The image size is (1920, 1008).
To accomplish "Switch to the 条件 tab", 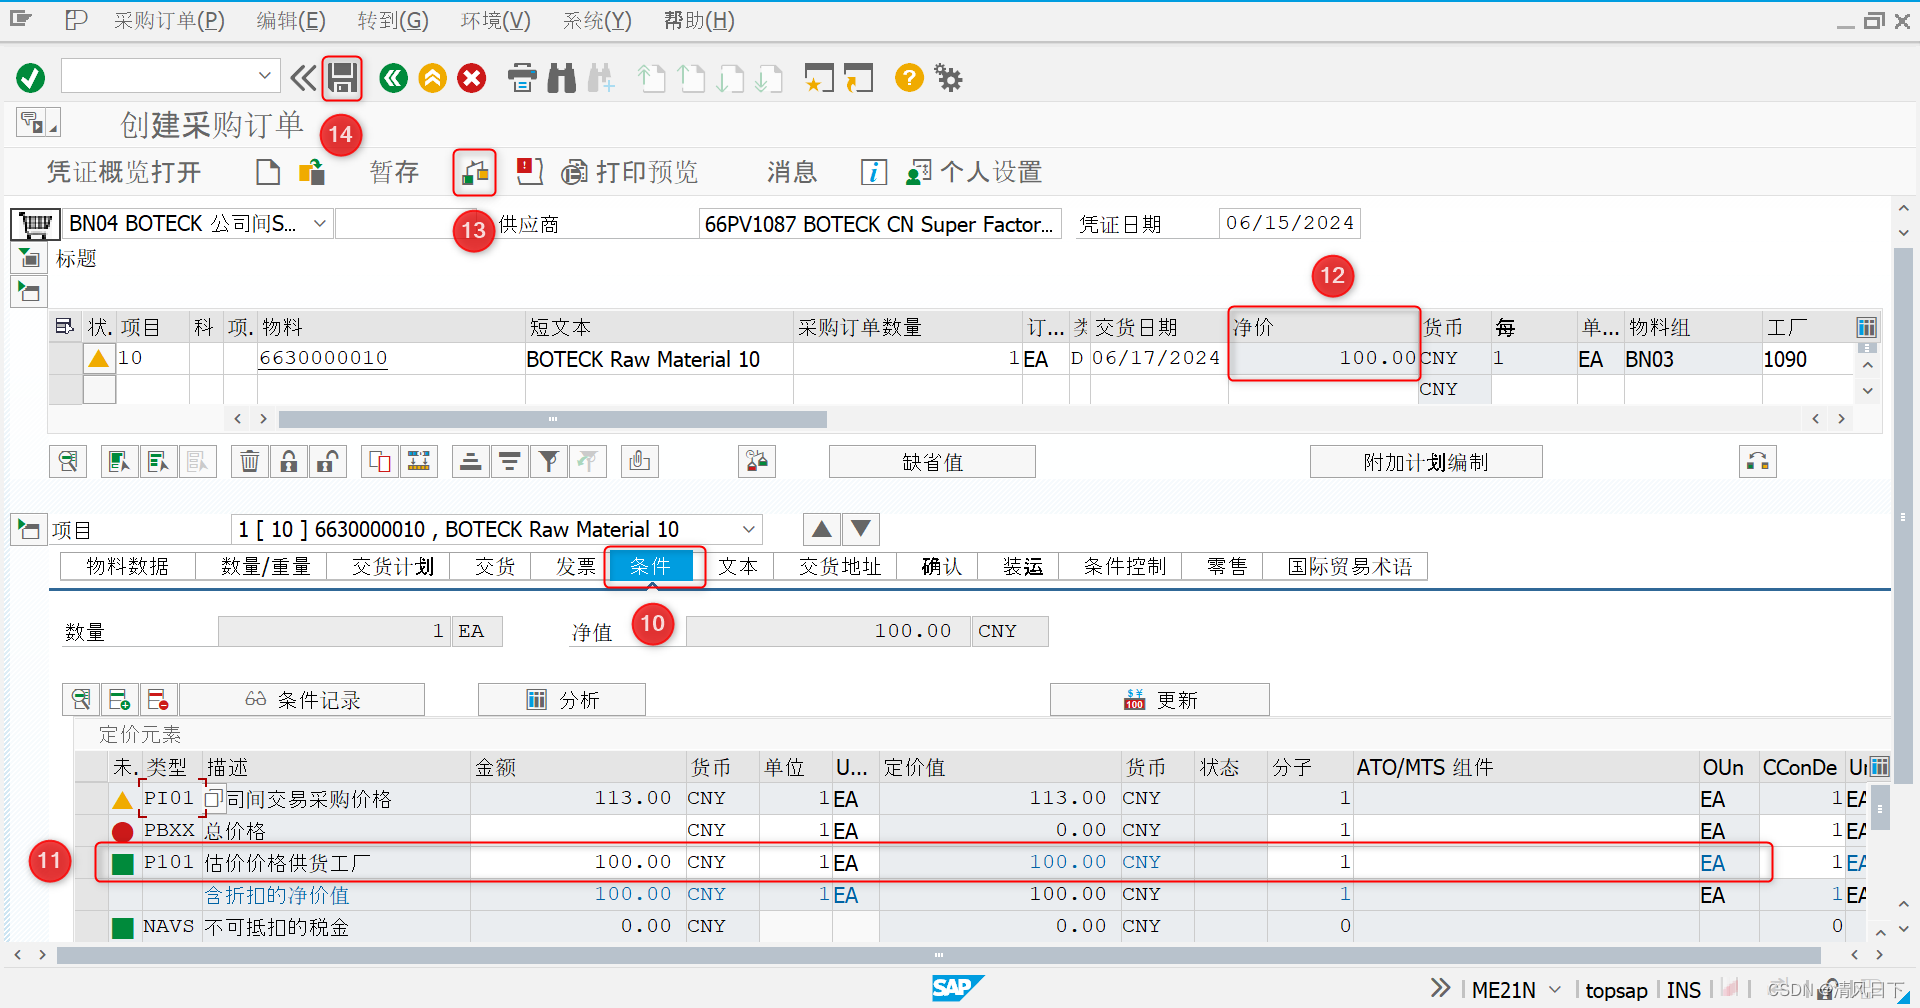I will (651, 566).
